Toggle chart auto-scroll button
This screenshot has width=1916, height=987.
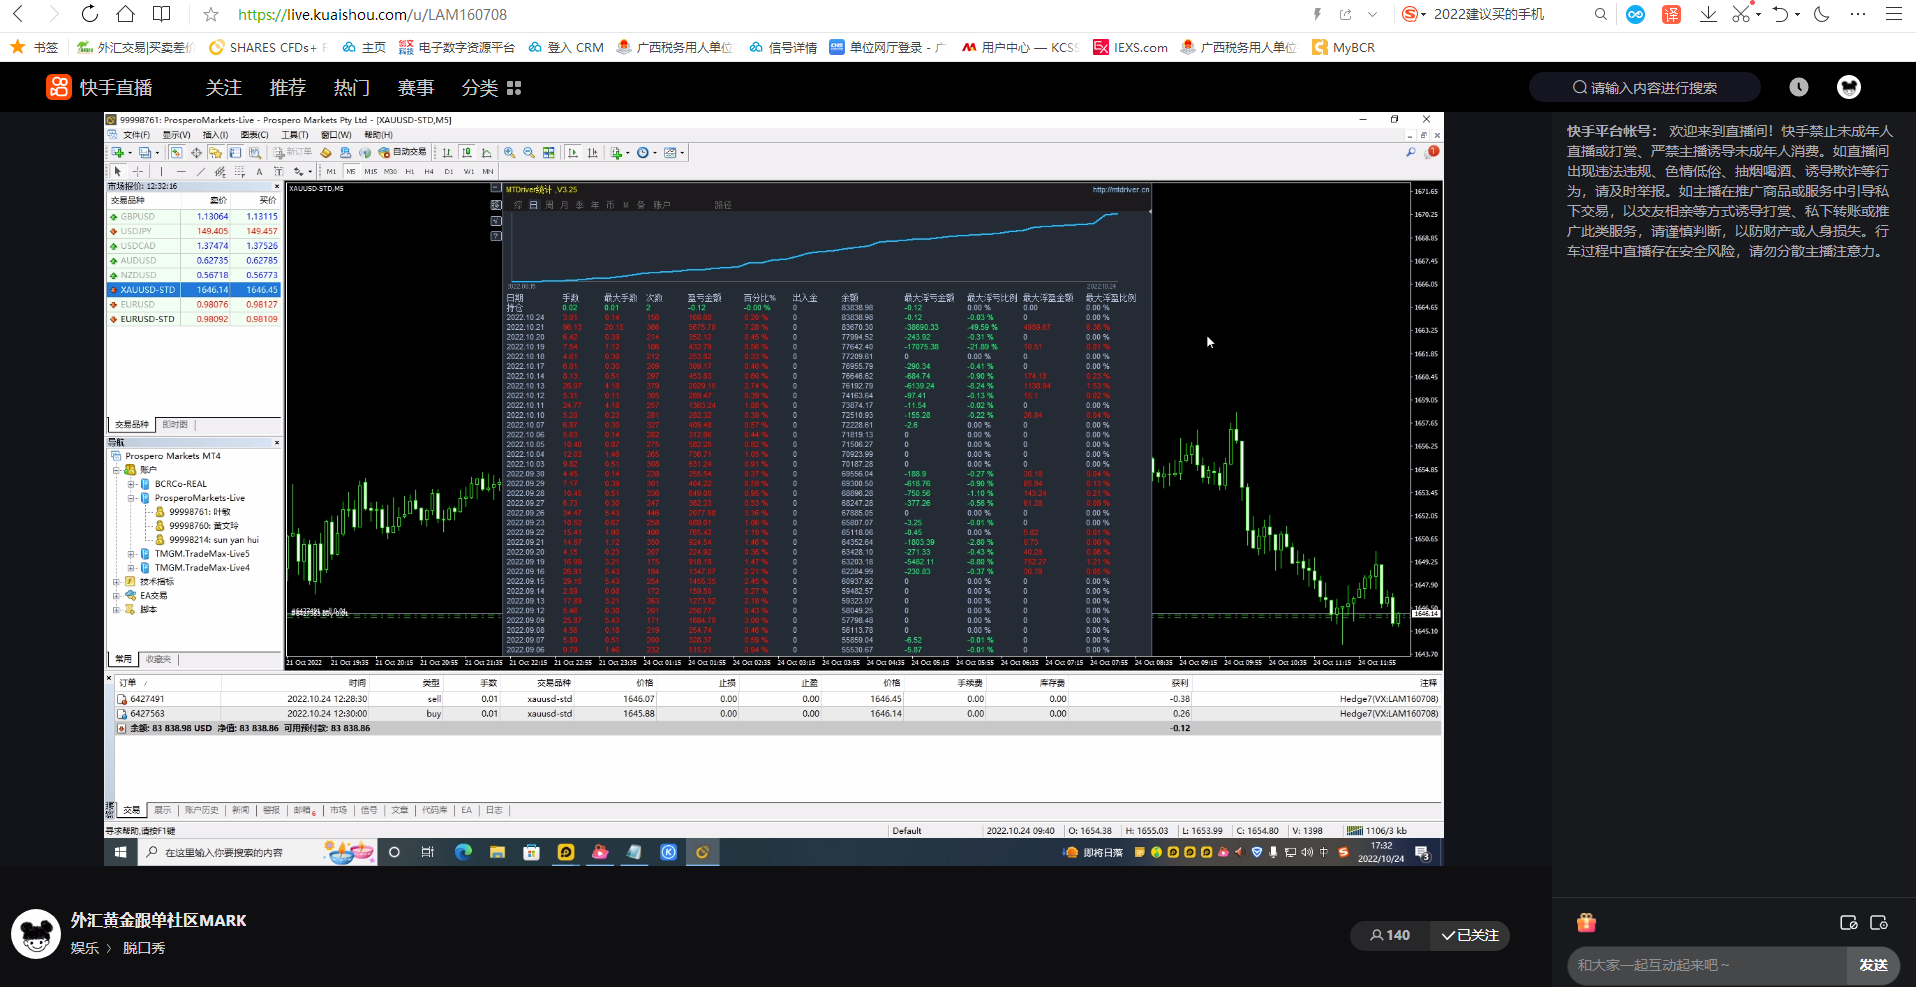point(573,153)
